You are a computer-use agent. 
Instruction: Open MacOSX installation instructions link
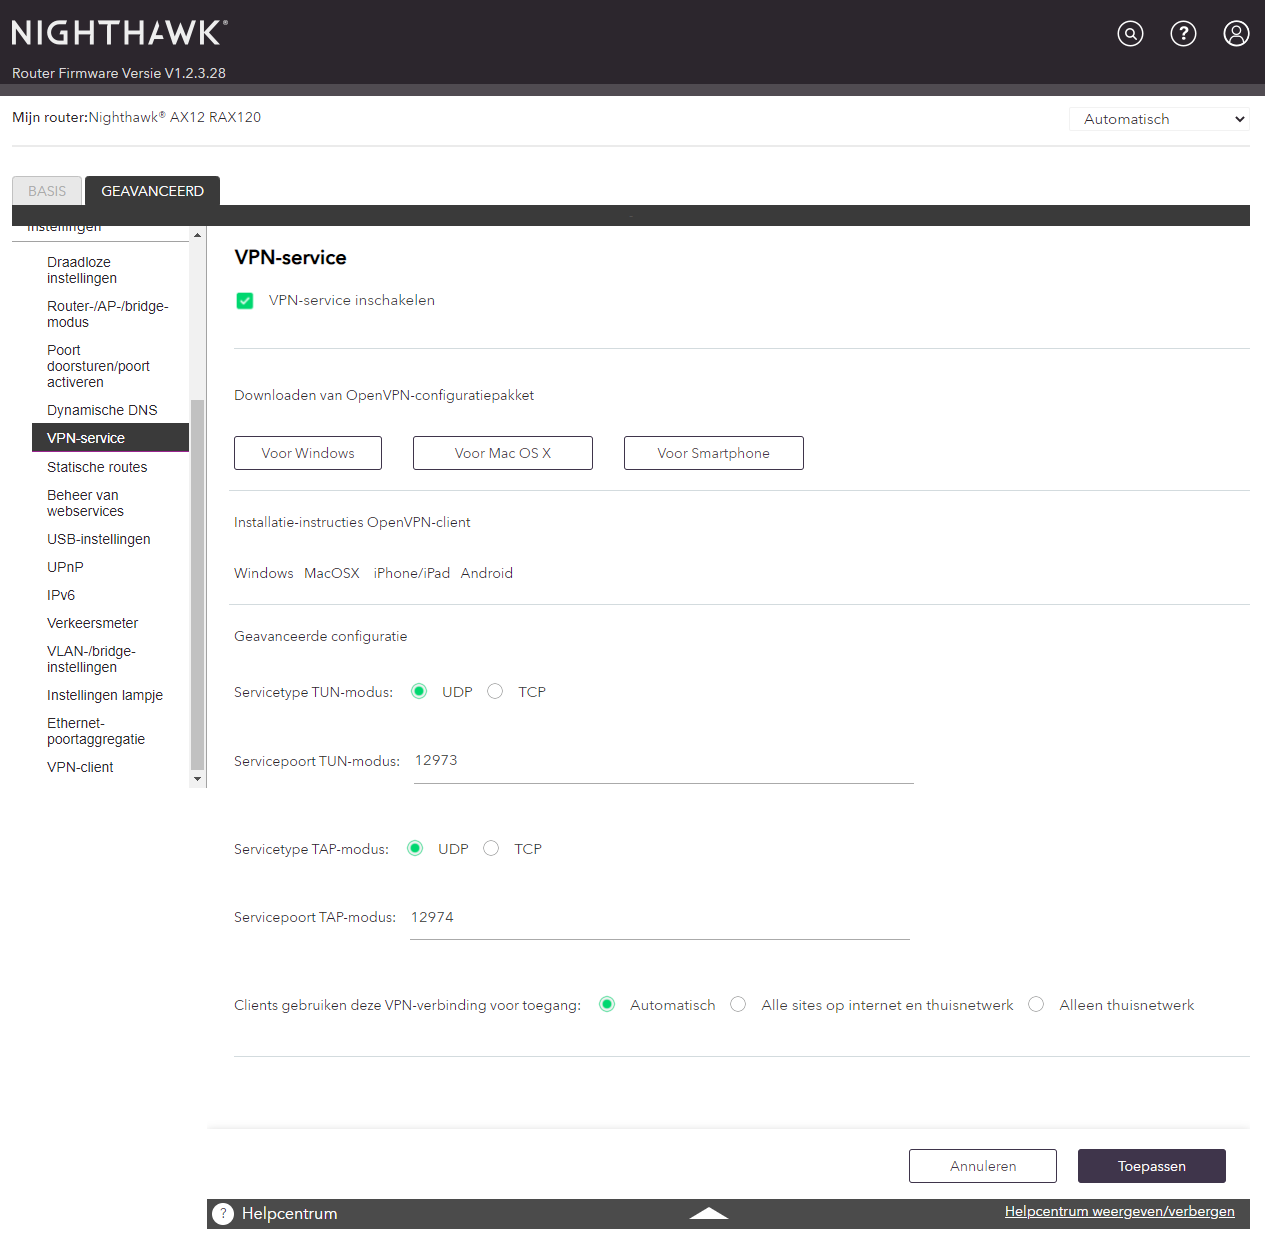332,573
